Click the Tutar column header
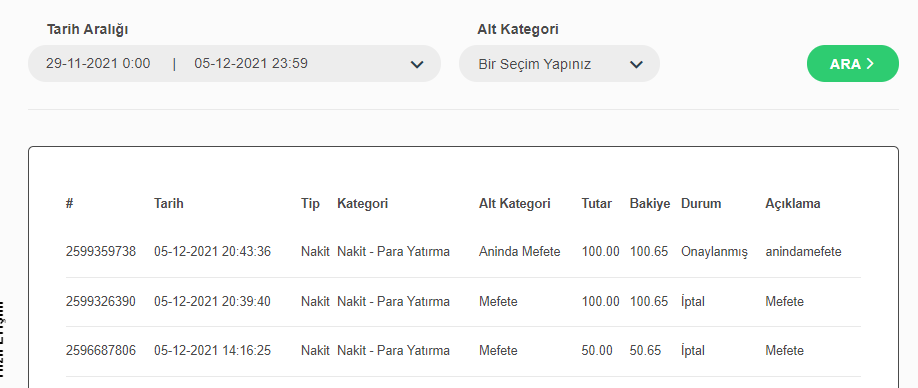 point(597,204)
